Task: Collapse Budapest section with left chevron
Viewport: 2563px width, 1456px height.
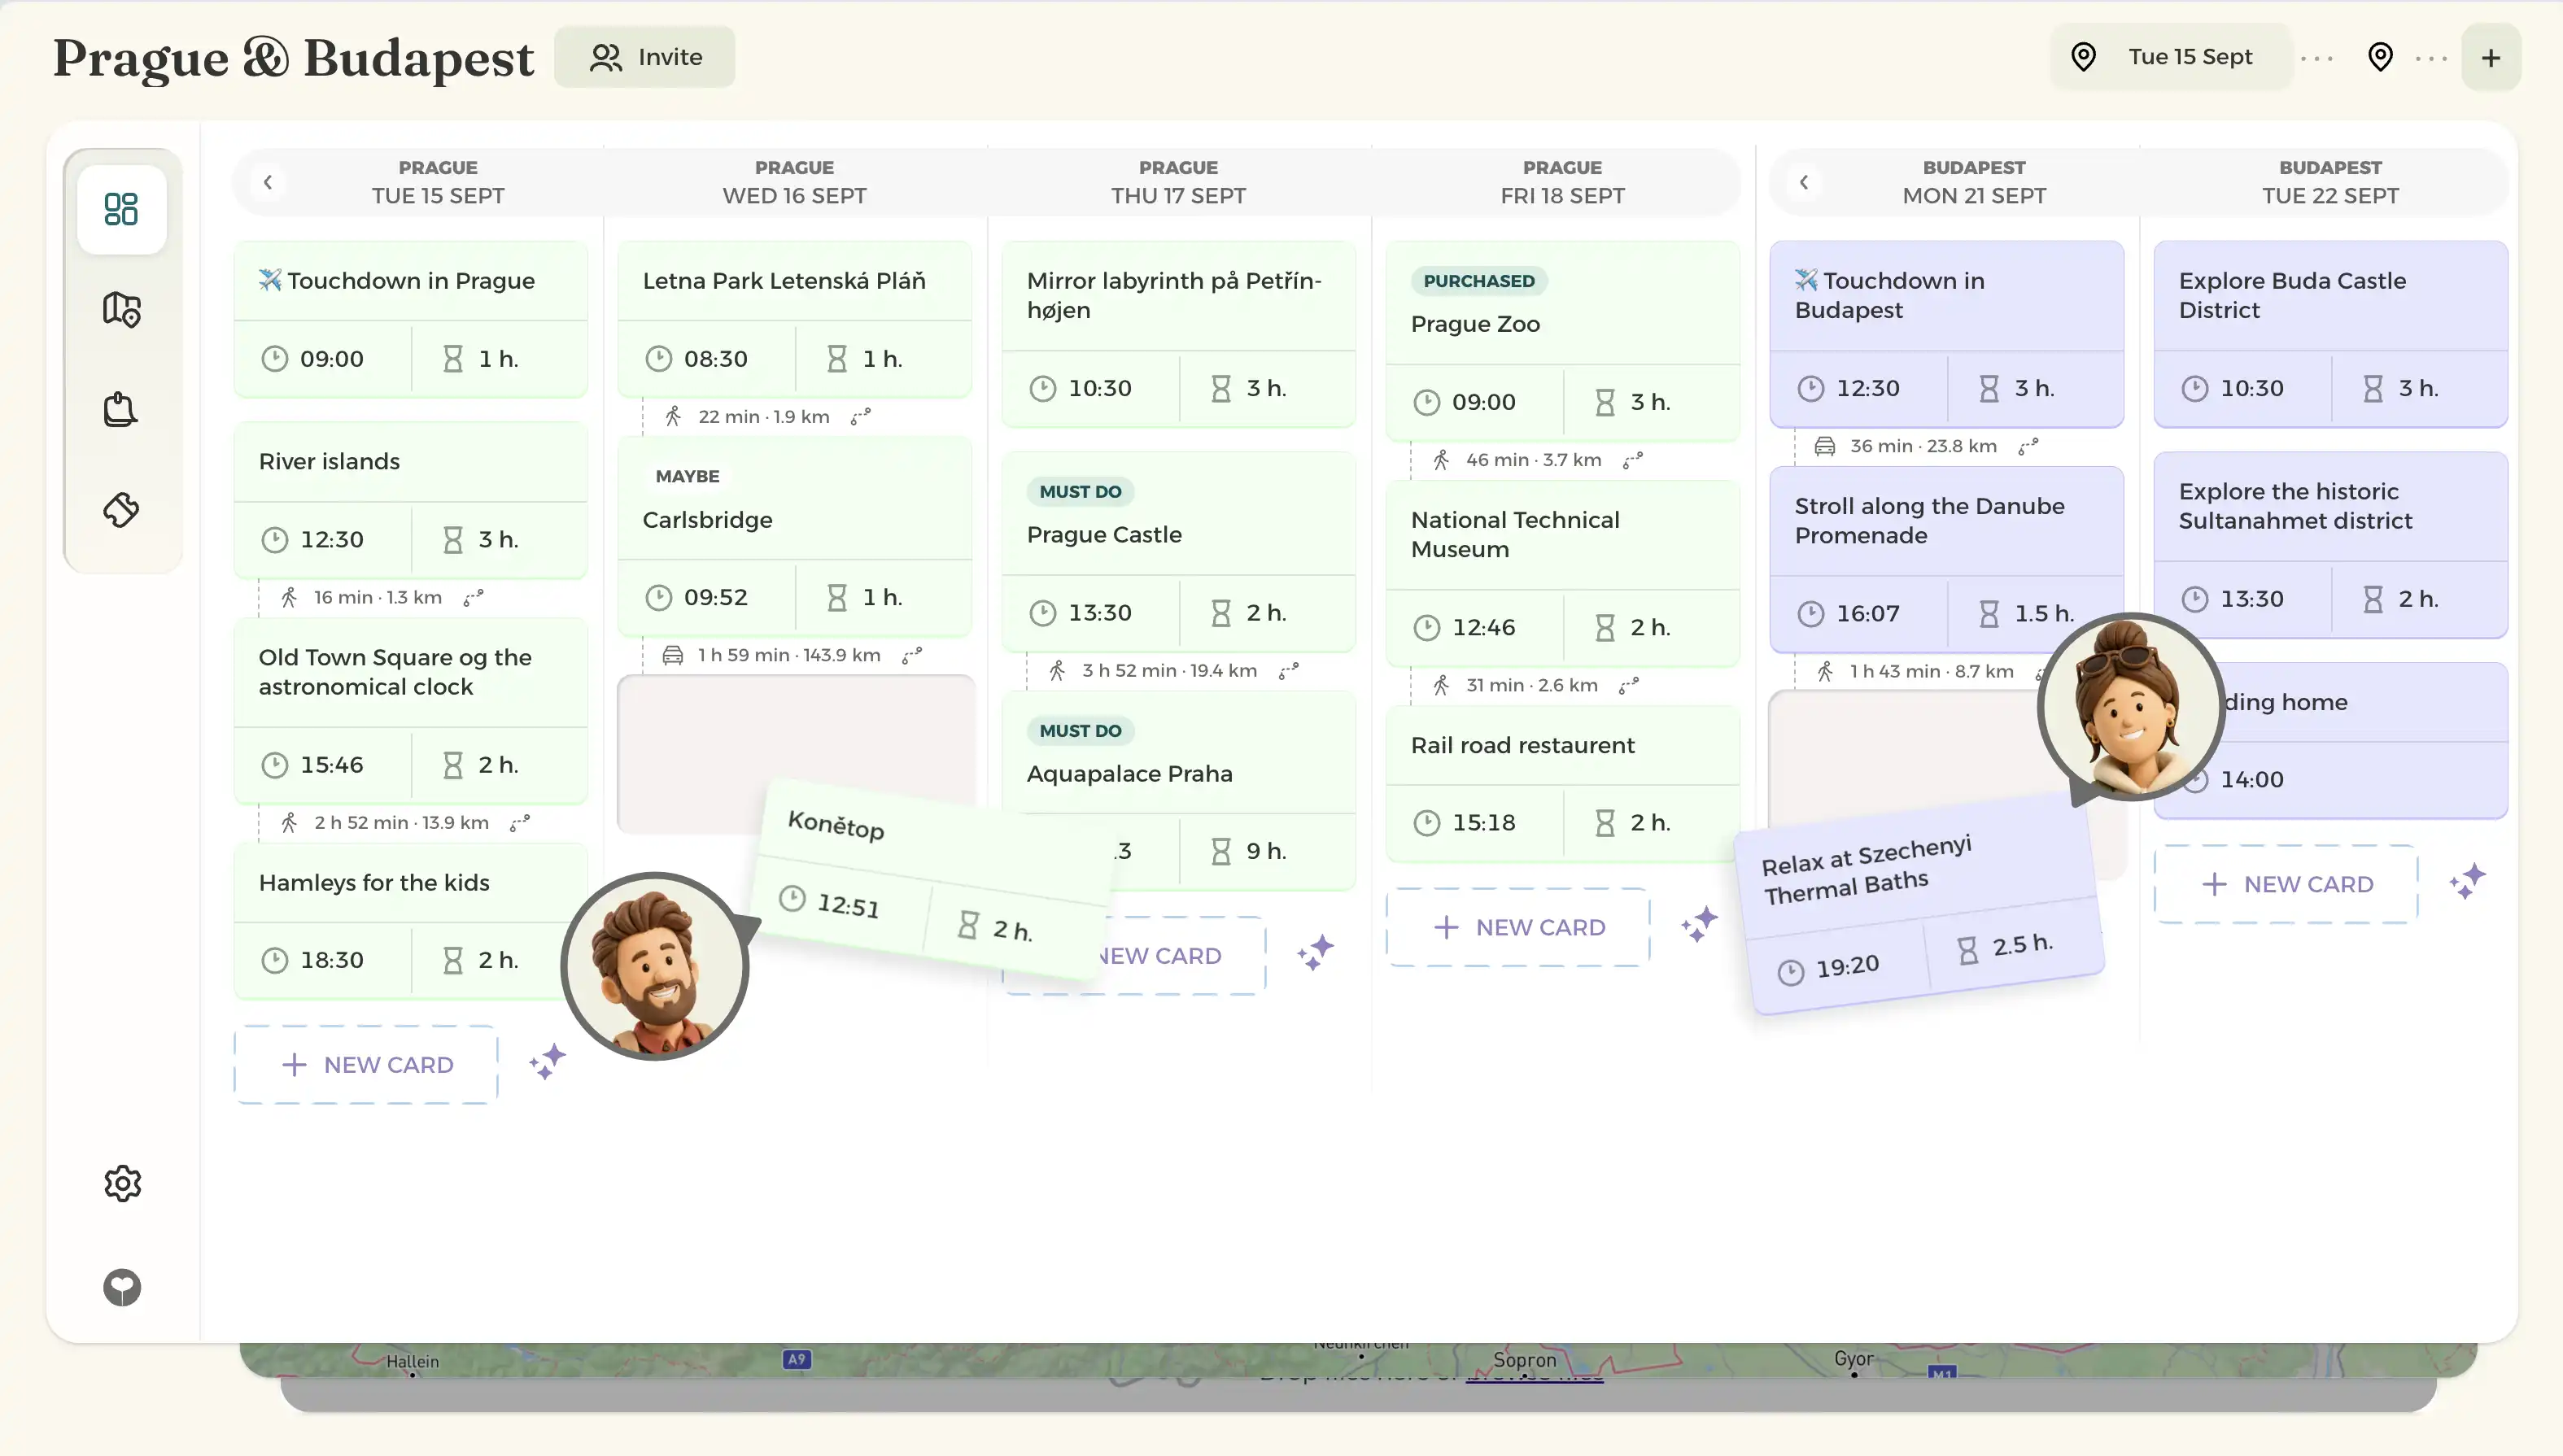Action: pos(1803,182)
